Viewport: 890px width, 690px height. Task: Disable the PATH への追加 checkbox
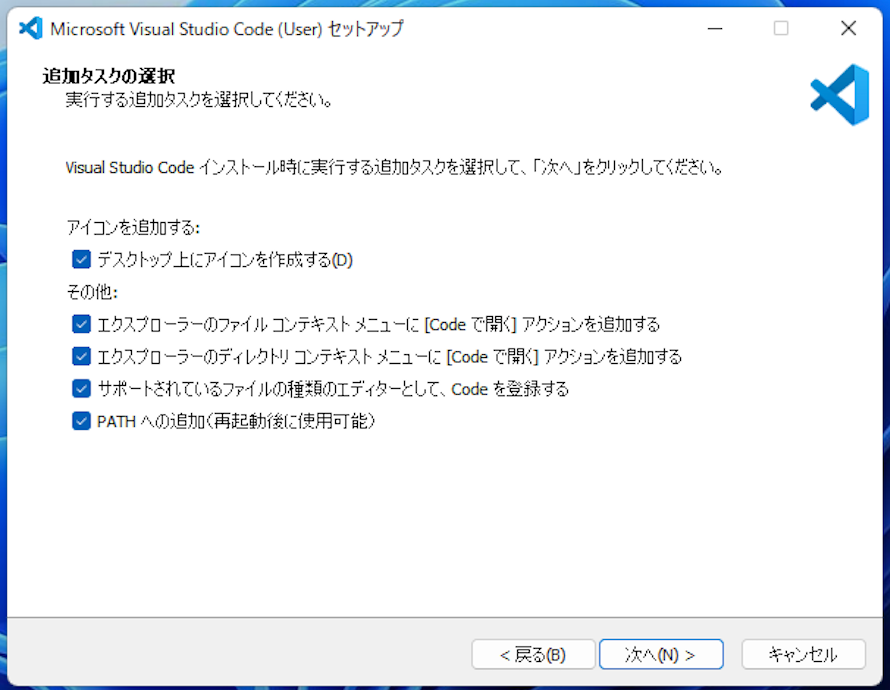(81, 421)
